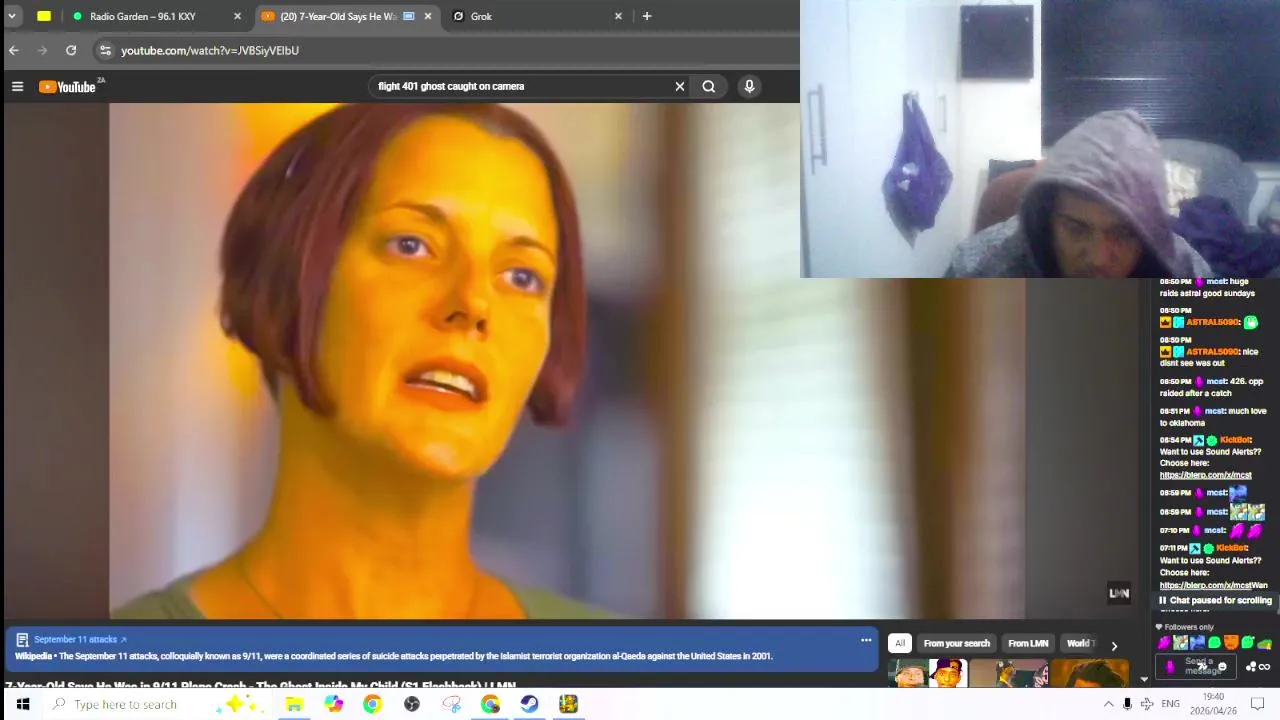
Task: Open the blerp.com/x/mcst link in chat
Action: coord(1205,475)
